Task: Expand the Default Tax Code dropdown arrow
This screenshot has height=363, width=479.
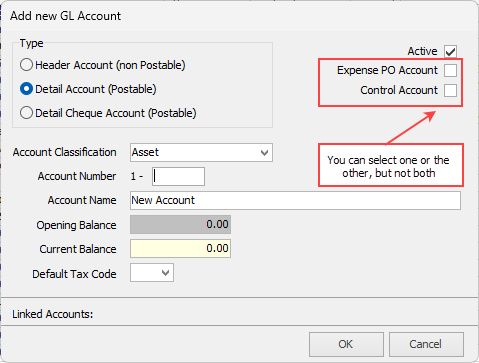Action: [165, 273]
